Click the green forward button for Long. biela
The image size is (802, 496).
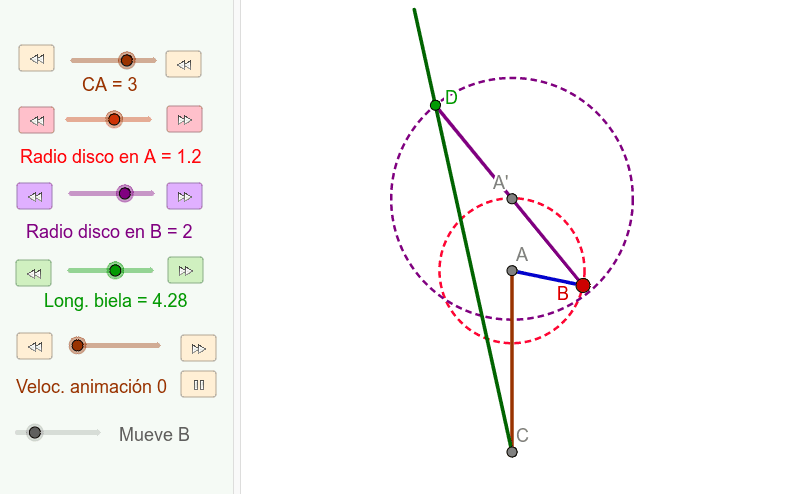coord(186,270)
